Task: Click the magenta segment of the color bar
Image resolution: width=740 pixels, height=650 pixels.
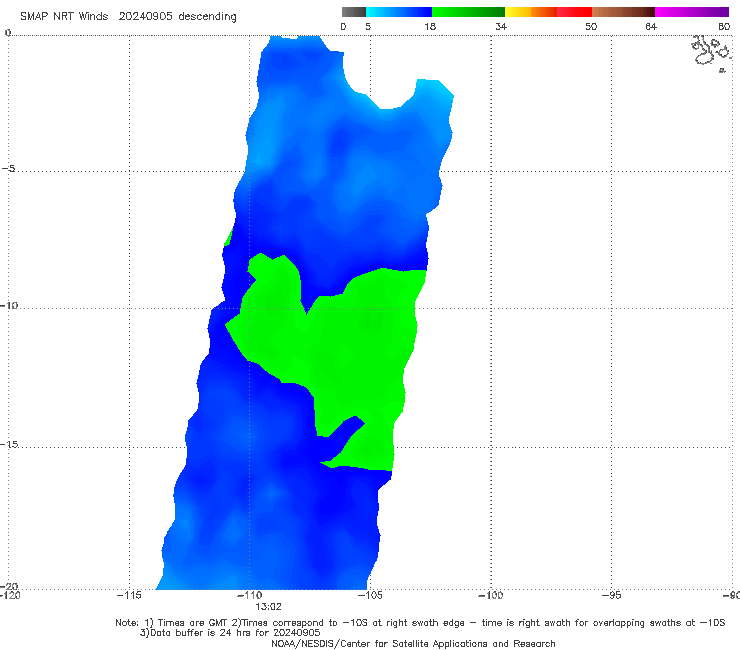Action: pyautogui.click(x=692, y=12)
